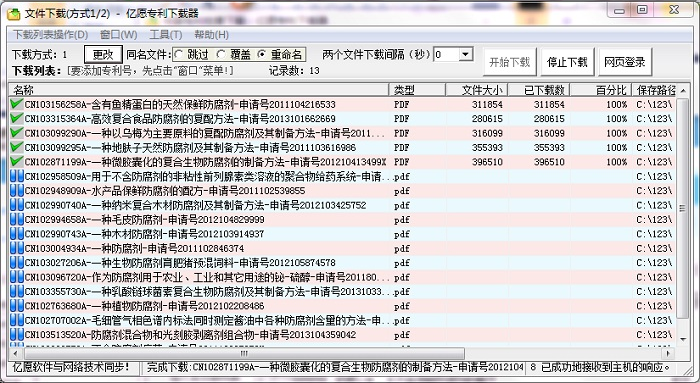Click blue pending icon of CN103027206A row
This screenshot has height=383, width=700.
point(17,262)
